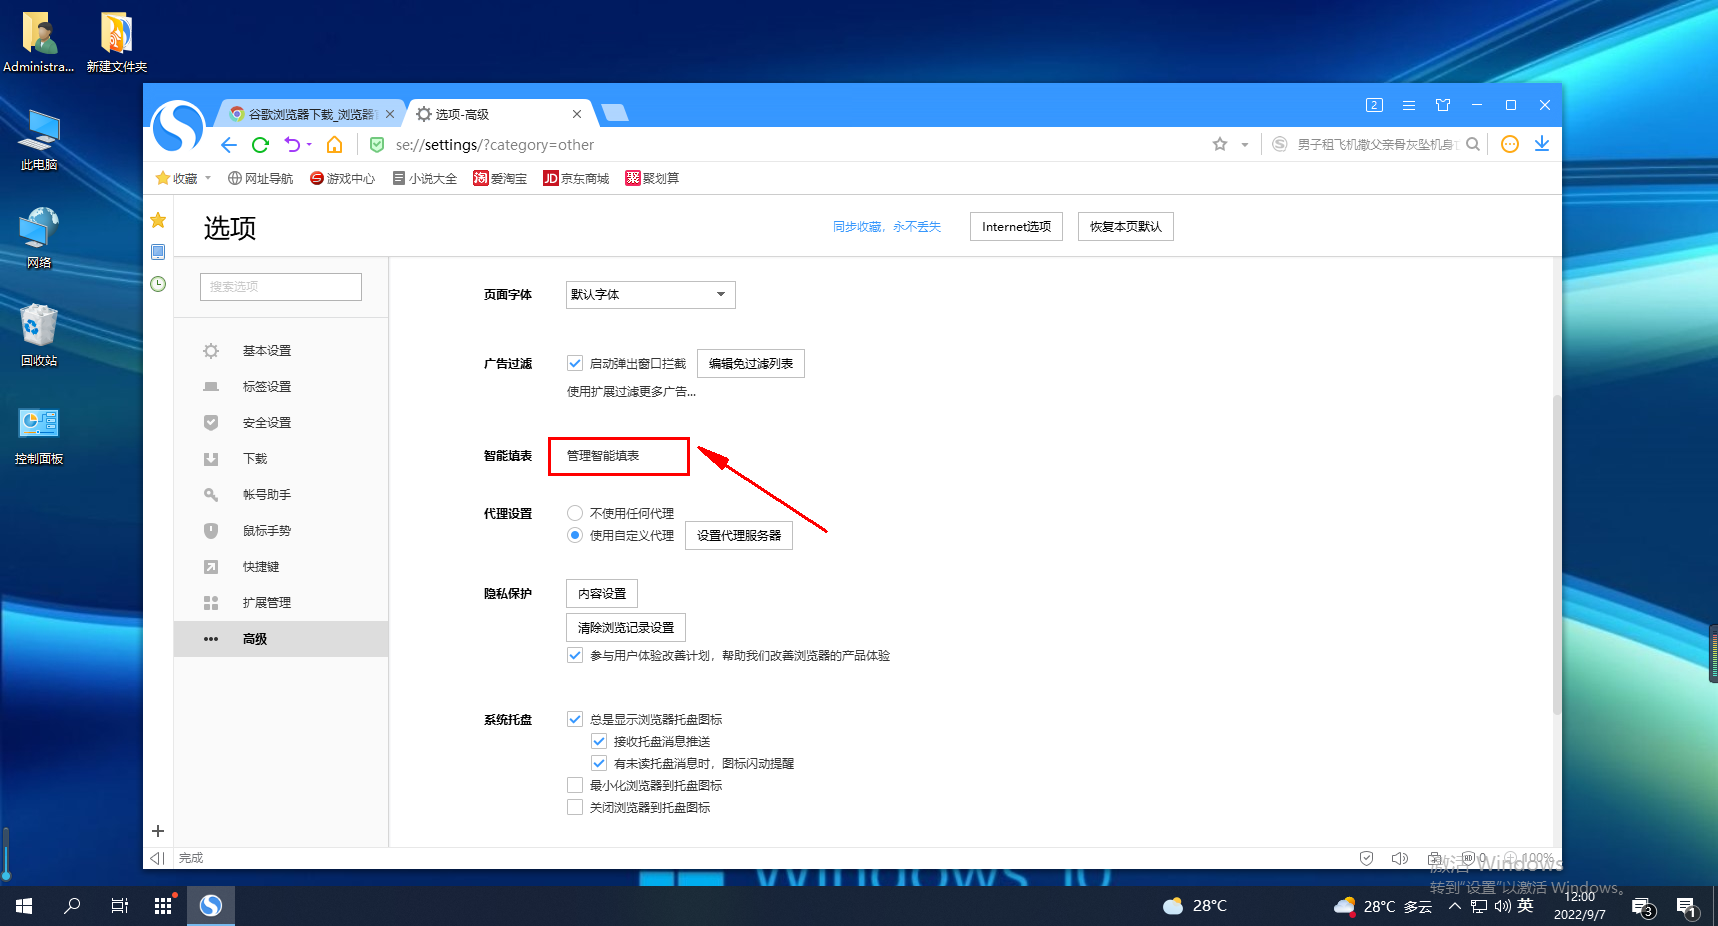Click the 搜索选项 search input field

[280, 286]
